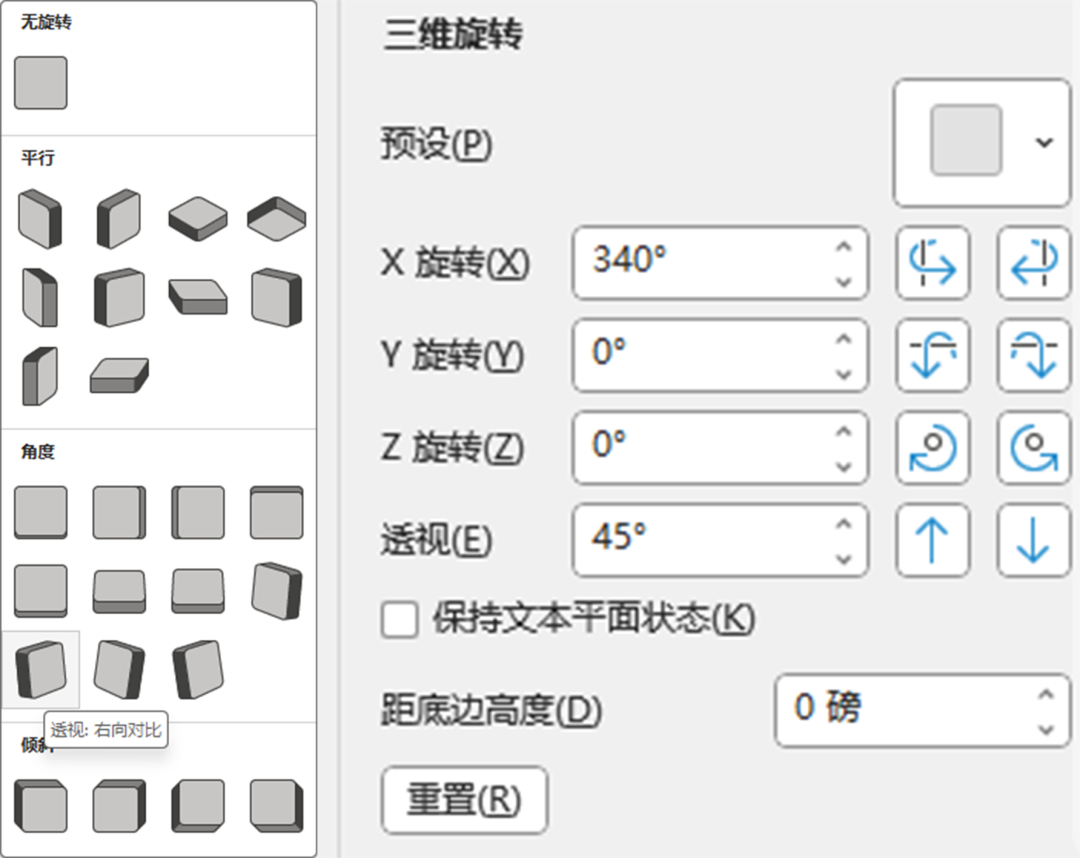Pick the fourth 平行 top-row preset showing underside
This screenshot has height=858, width=1080.
(276, 219)
